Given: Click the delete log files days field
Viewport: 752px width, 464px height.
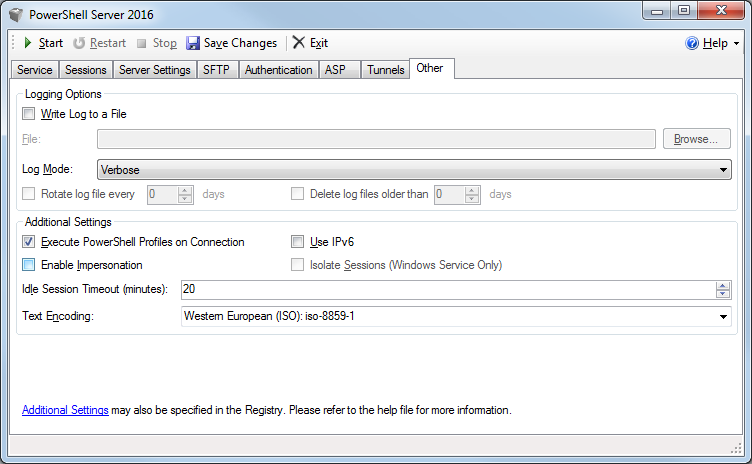Looking at the screenshot, I should tap(450, 194).
